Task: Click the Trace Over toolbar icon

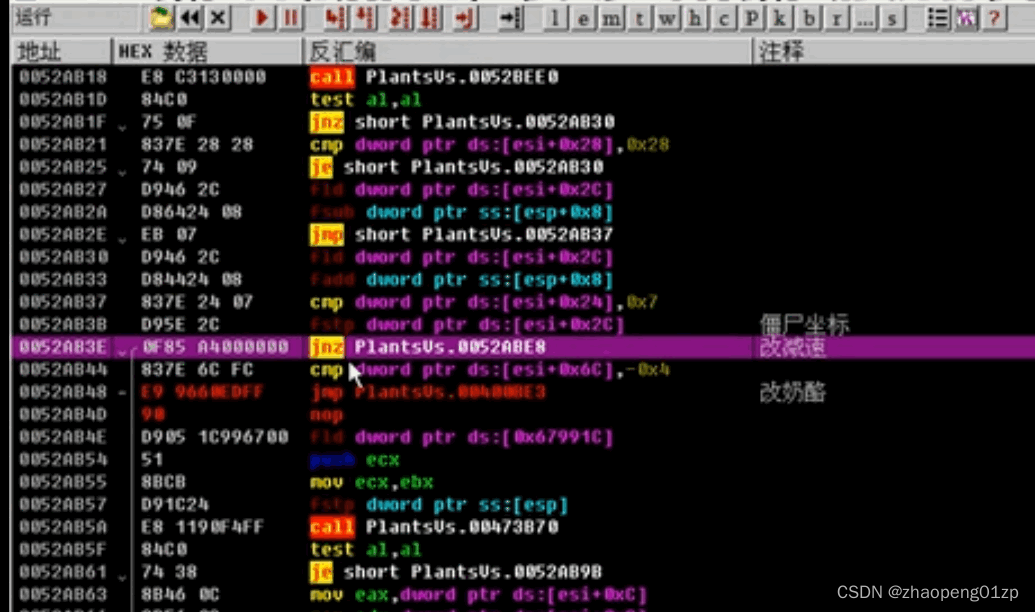Action: coord(429,18)
